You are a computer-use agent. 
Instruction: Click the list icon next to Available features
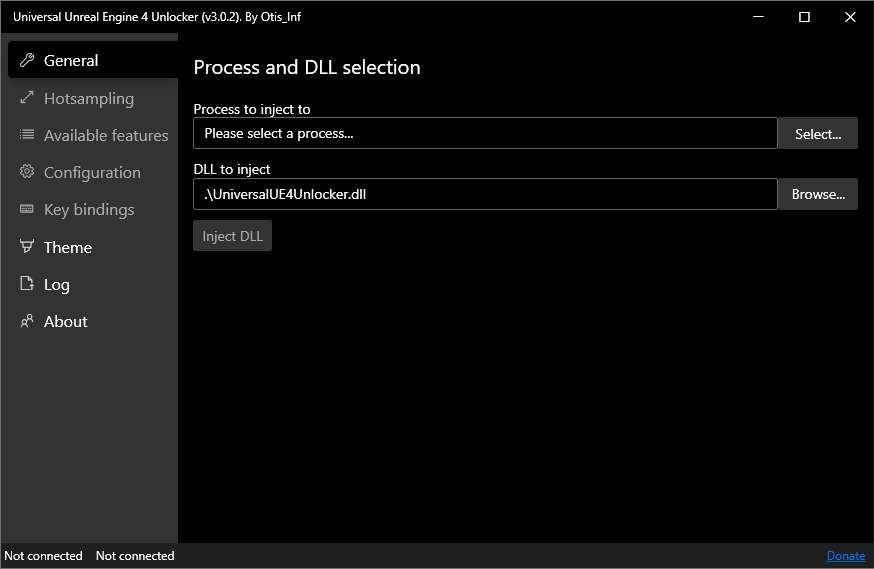point(27,134)
